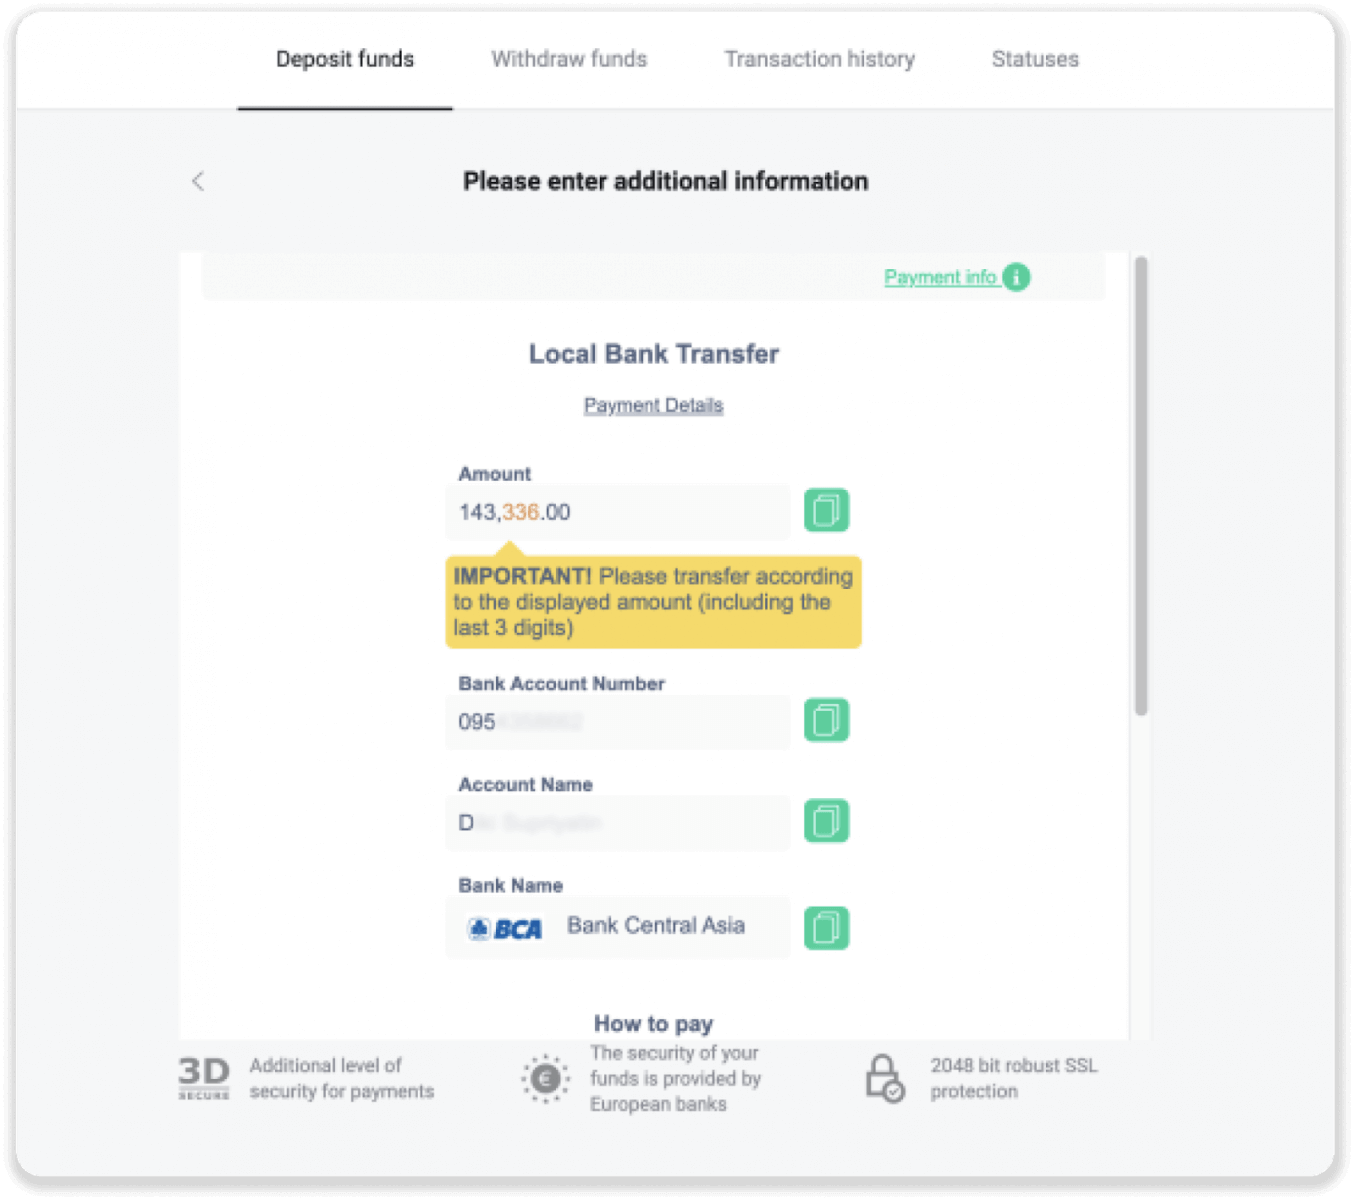Image resolution: width=1354 pixels, height=1200 pixels.
Task: Click the Payment info icon
Action: point(1016,277)
